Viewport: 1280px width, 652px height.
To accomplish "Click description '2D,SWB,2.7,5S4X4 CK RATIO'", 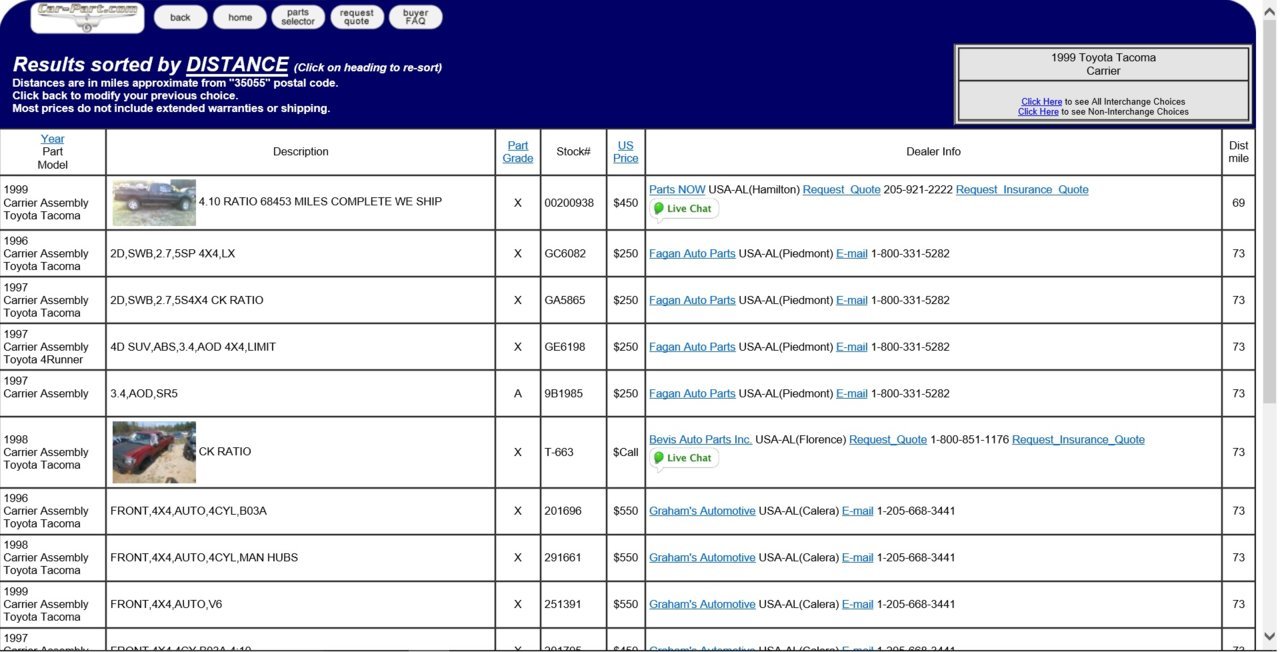I will coord(187,300).
